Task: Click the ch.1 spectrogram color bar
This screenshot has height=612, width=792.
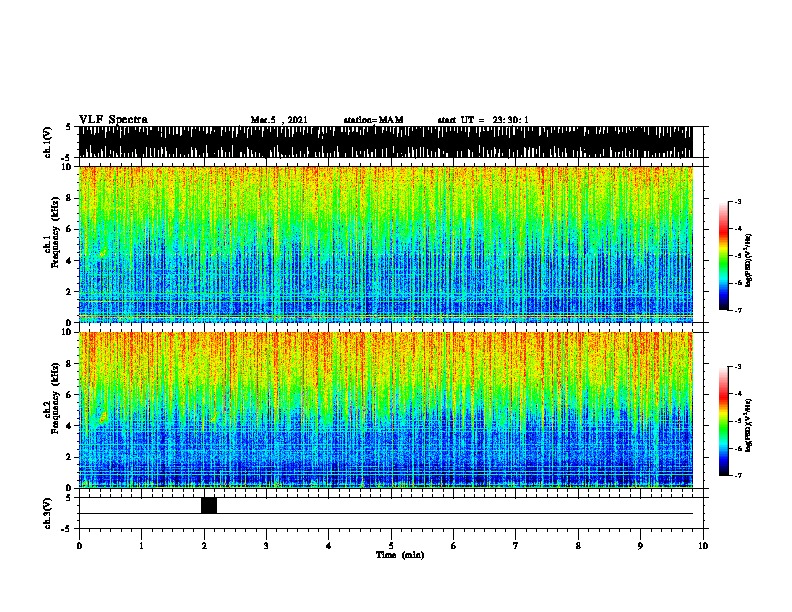Action: point(724,256)
